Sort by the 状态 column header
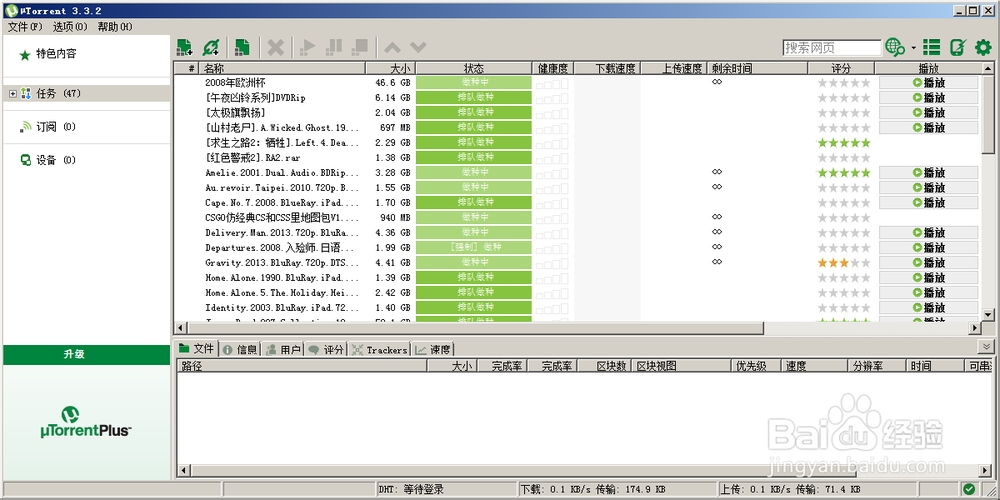The height and width of the screenshot is (500, 1000). point(474,68)
